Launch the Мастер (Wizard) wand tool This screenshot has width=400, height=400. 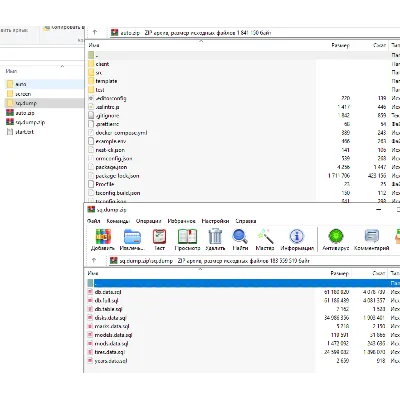tap(265, 240)
